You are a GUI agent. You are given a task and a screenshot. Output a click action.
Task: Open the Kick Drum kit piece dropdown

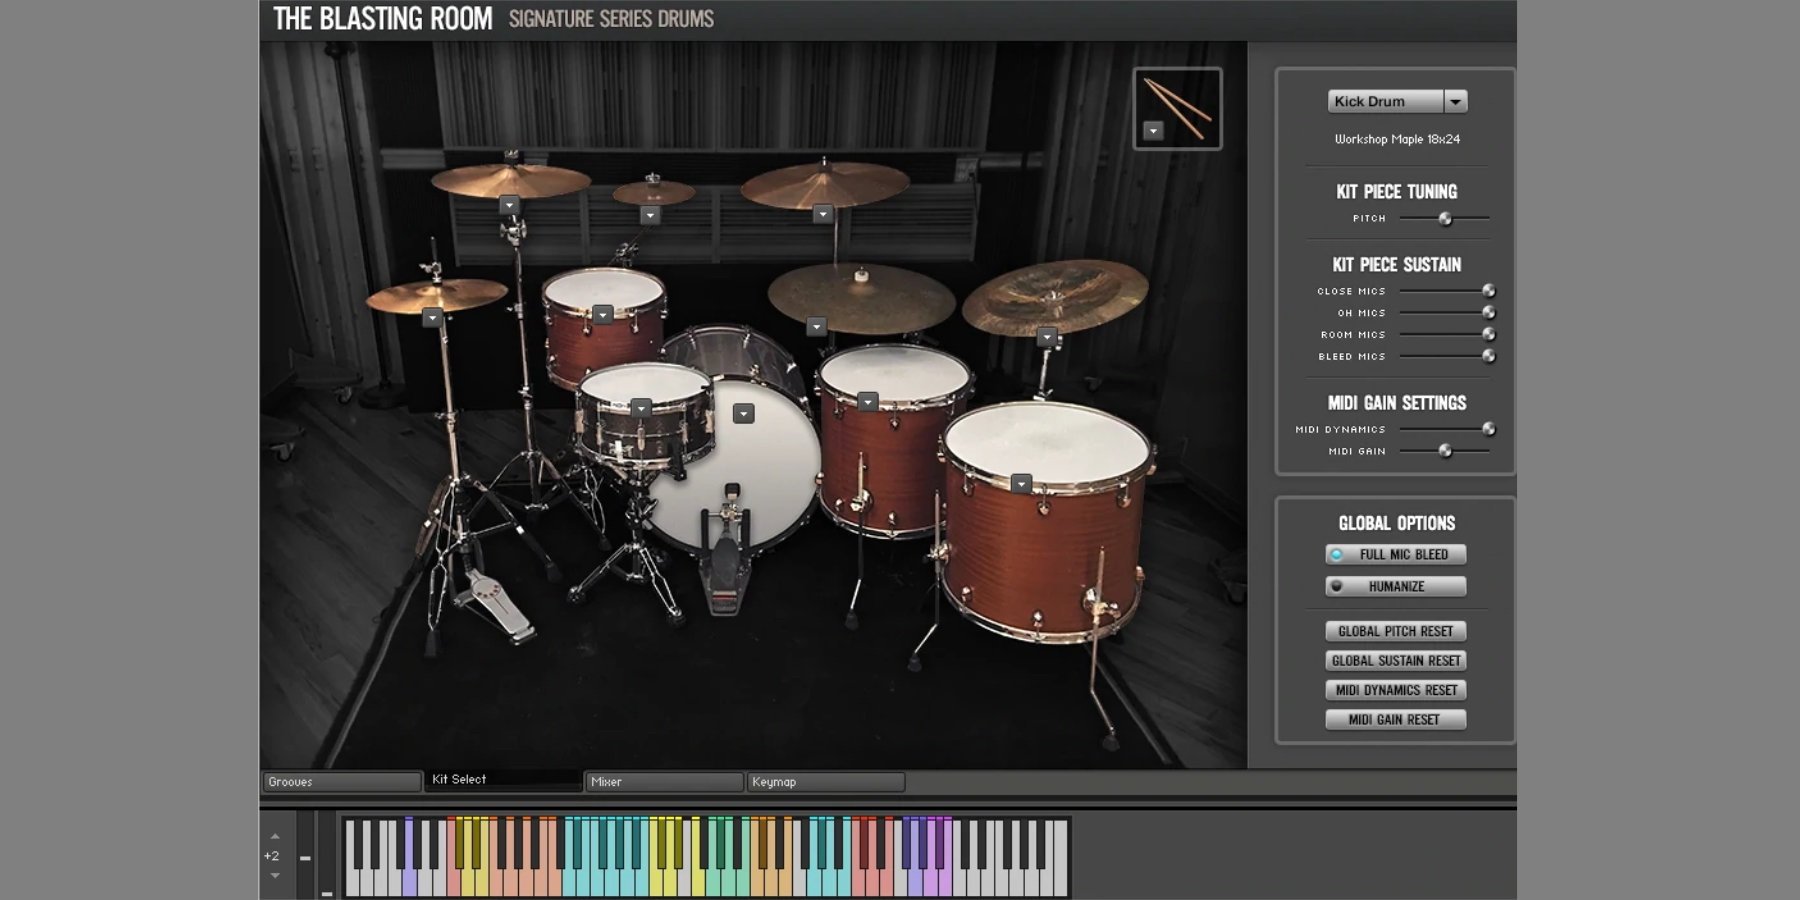coord(1455,101)
